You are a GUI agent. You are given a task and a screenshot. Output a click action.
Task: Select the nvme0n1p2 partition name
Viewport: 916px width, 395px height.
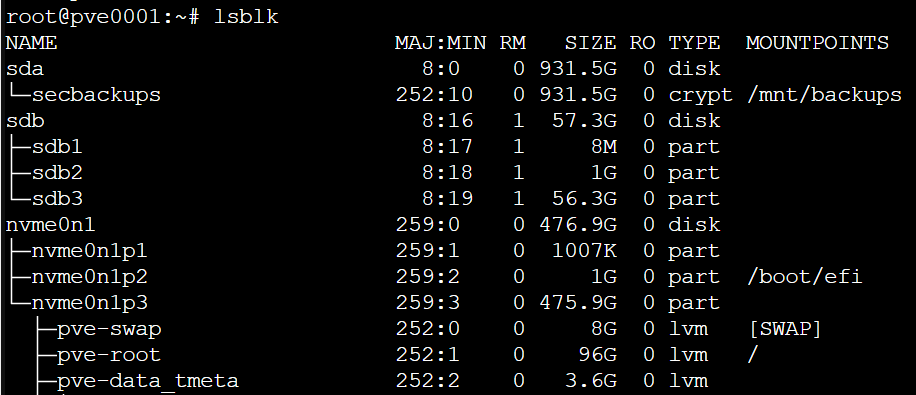pyautogui.click(x=89, y=277)
